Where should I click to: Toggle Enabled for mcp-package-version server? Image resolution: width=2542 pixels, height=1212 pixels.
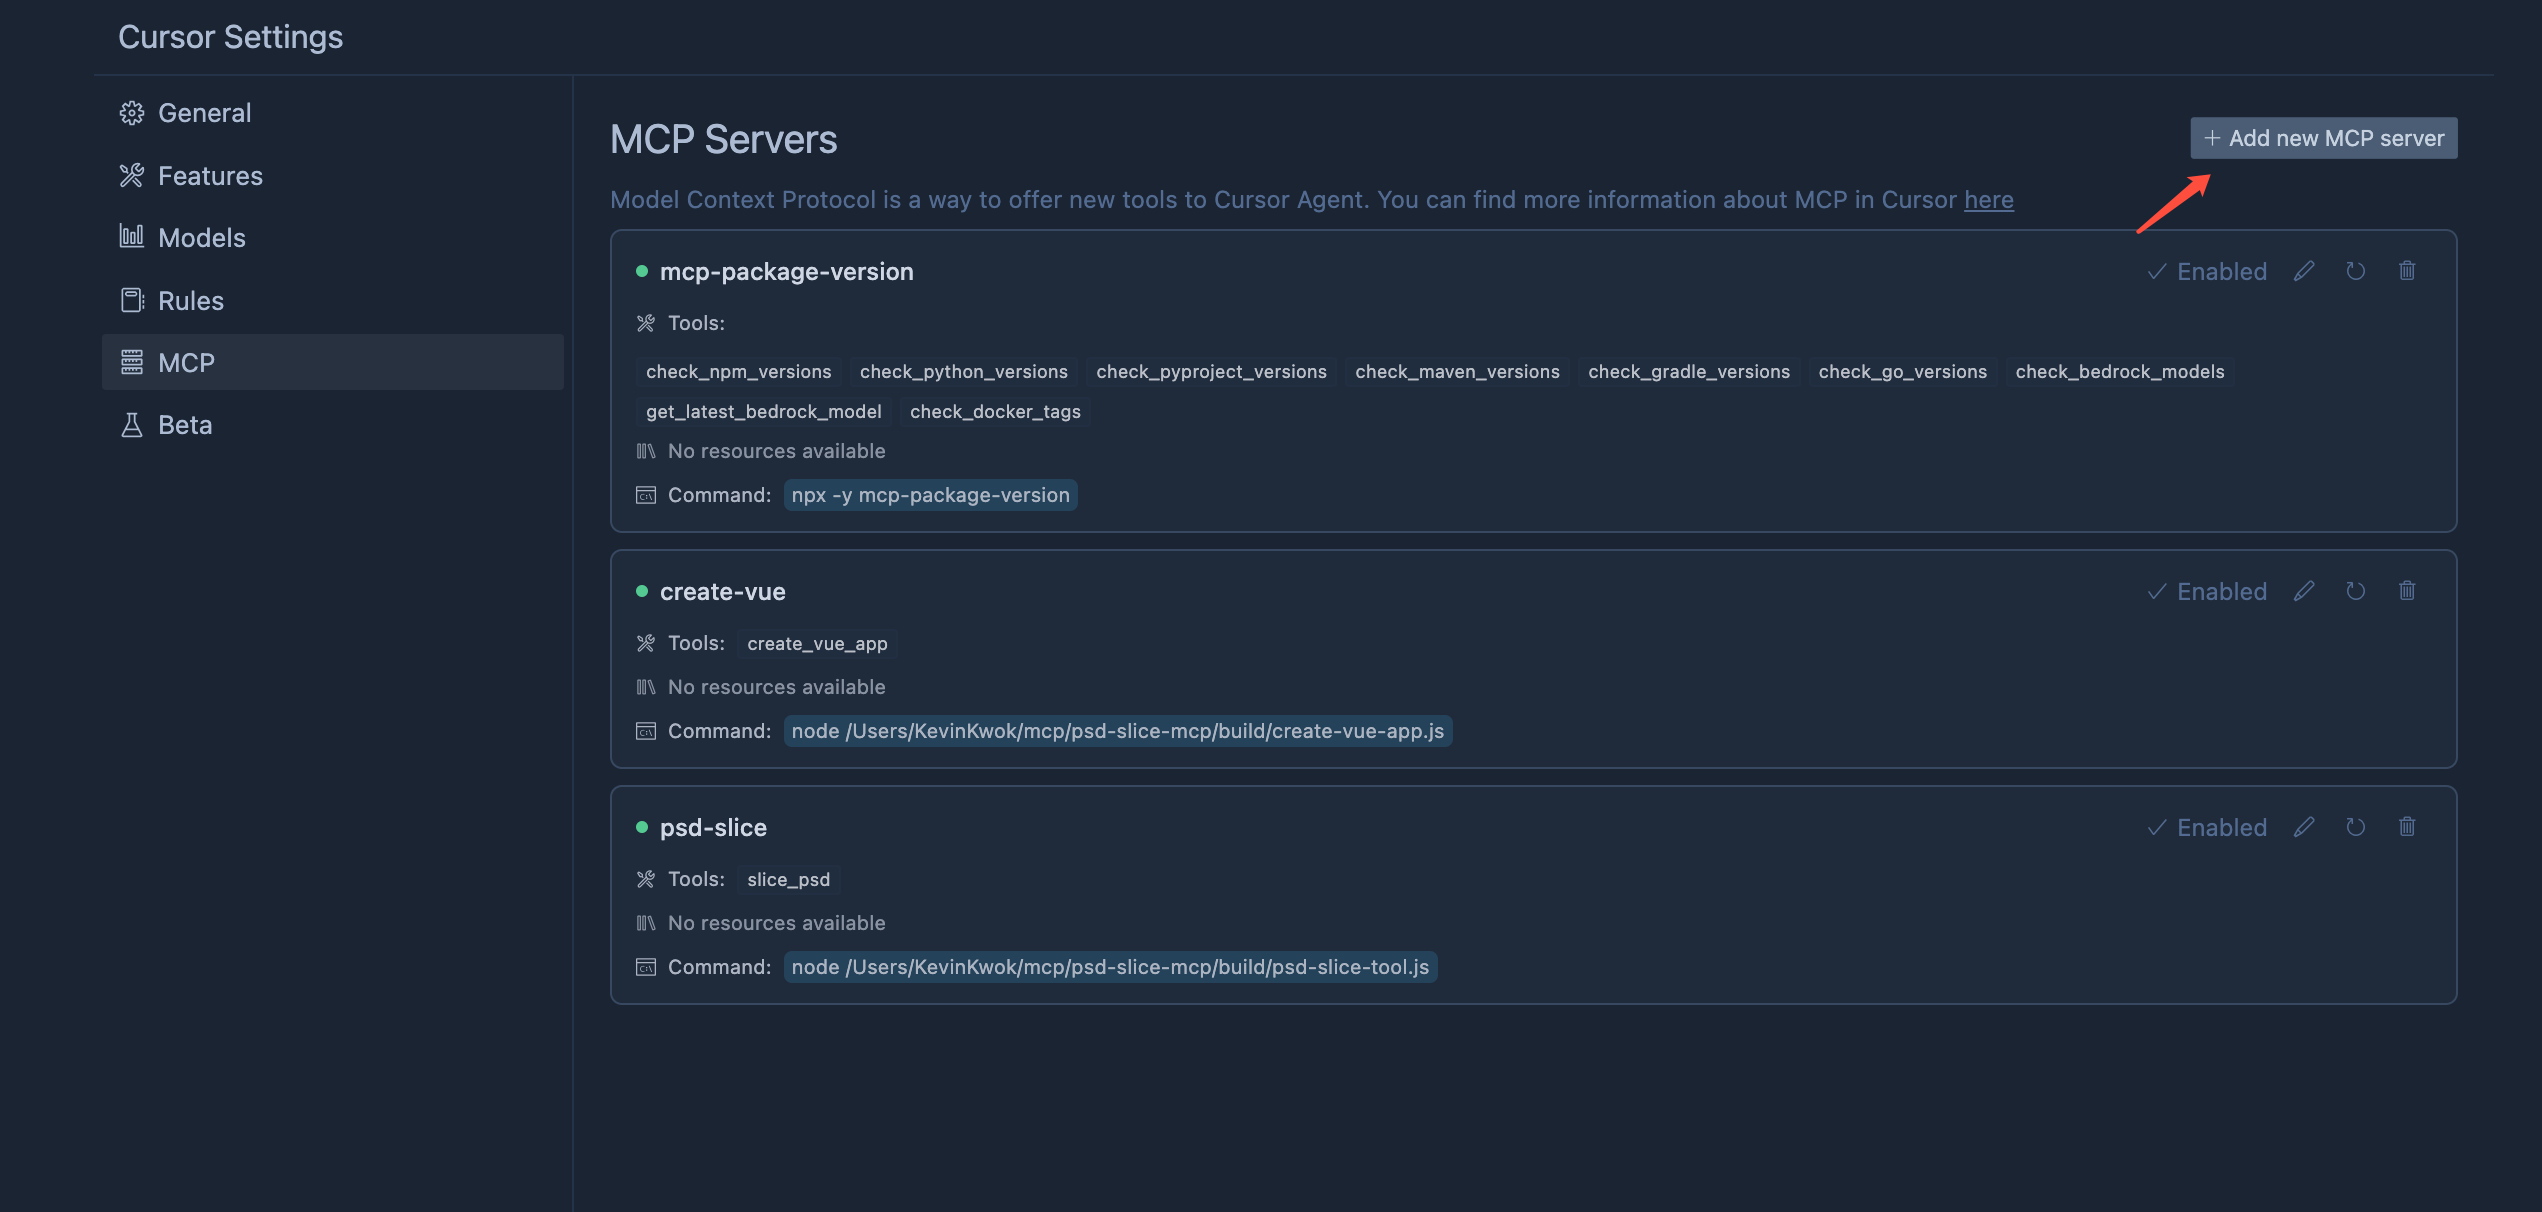2207,271
